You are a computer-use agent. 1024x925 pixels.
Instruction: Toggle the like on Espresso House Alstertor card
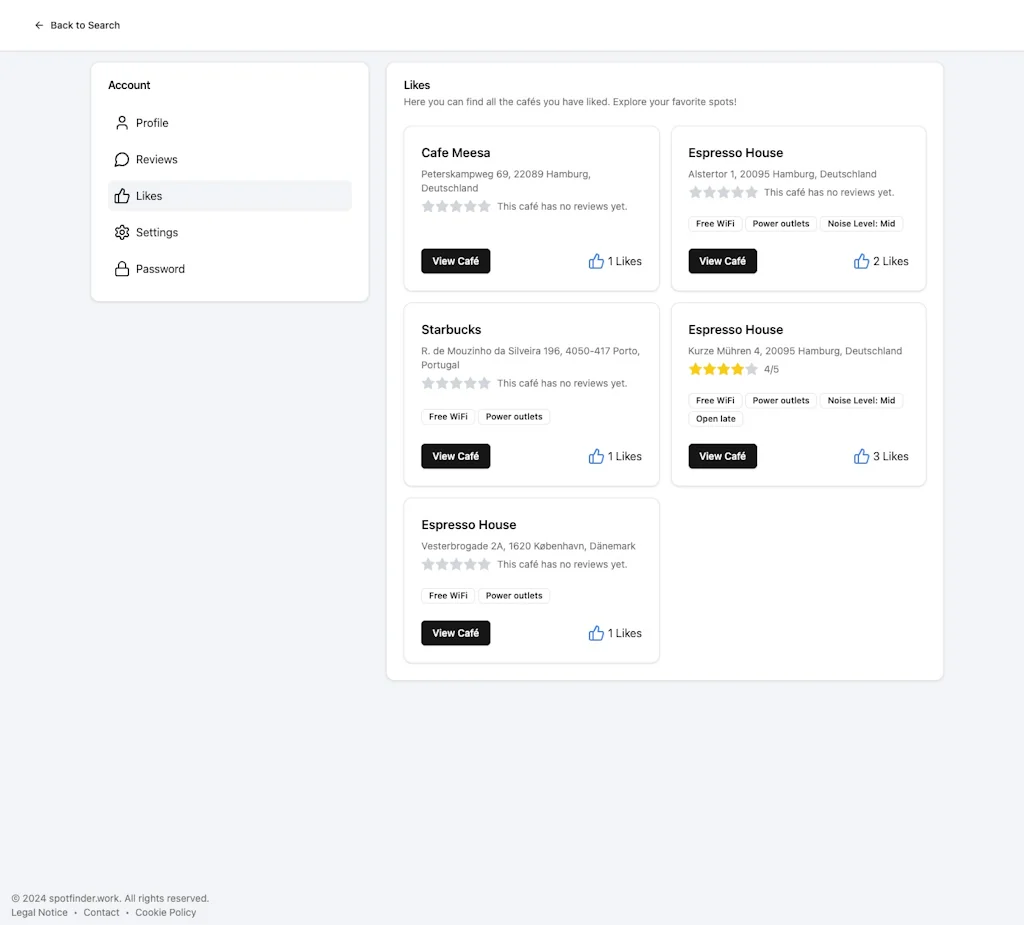(x=862, y=261)
